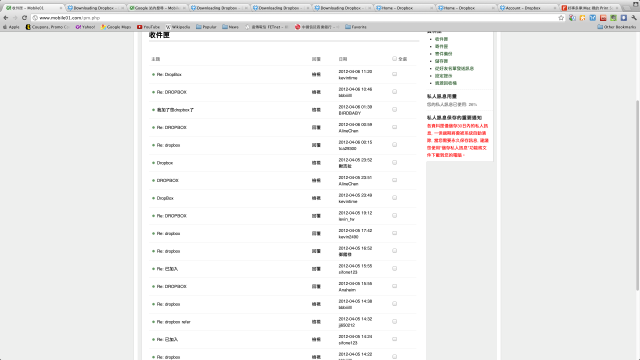640x360 pixels.
Task: Open the FETnet bookmark
Action: point(267,27)
